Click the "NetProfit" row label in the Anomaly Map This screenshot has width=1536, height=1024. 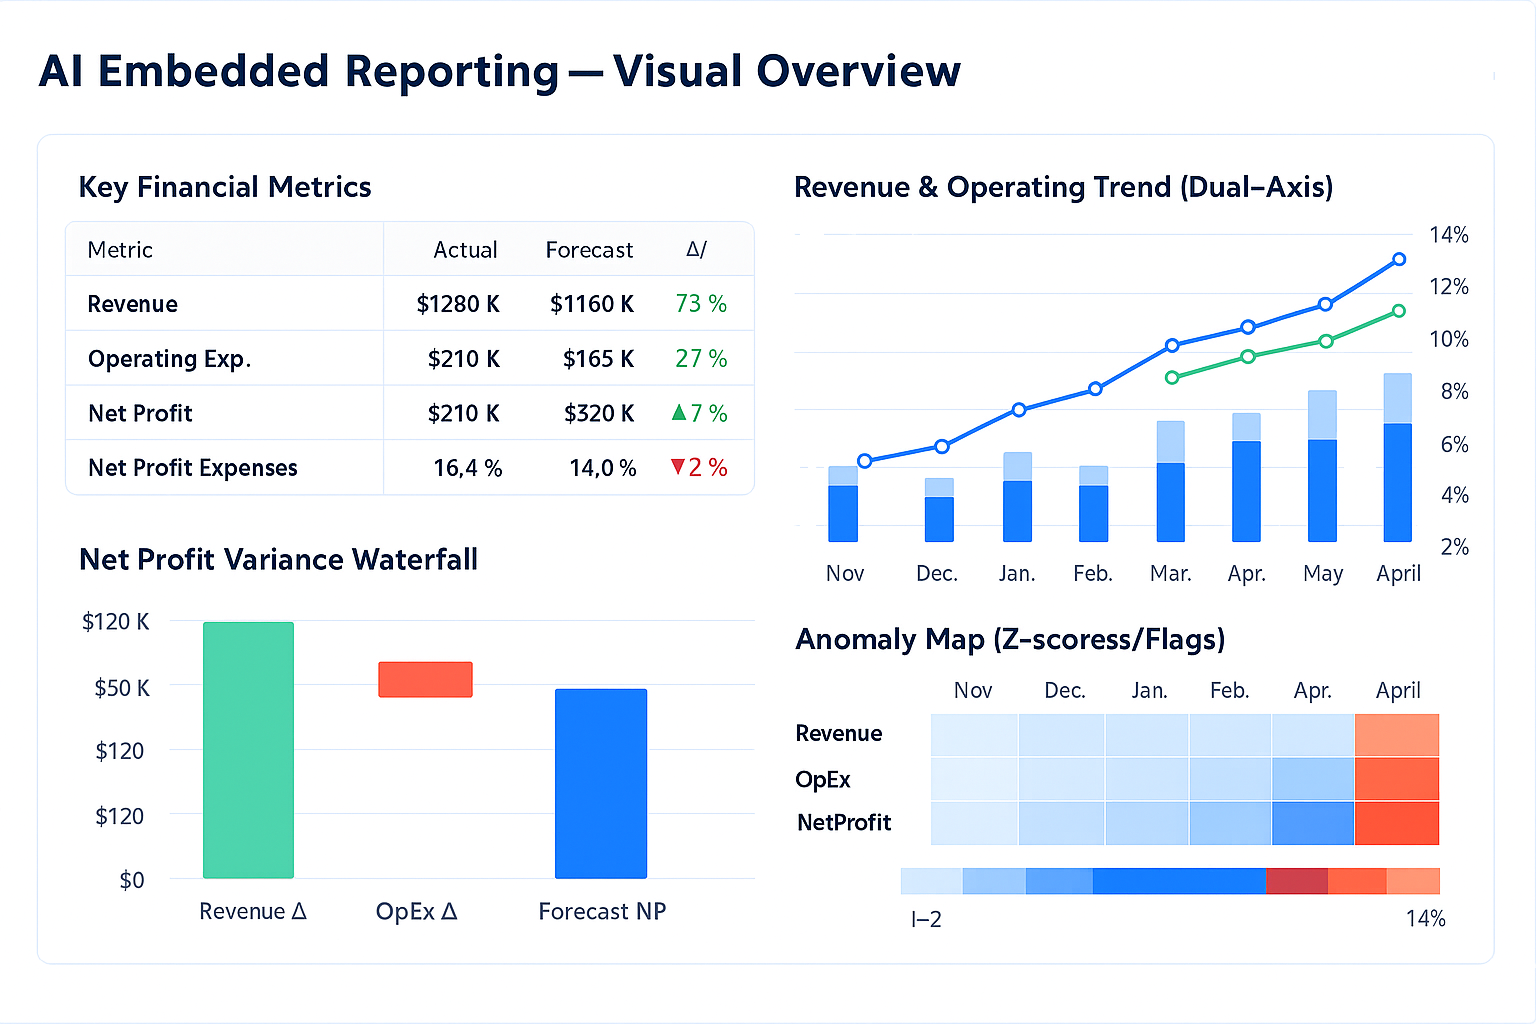tap(844, 823)
